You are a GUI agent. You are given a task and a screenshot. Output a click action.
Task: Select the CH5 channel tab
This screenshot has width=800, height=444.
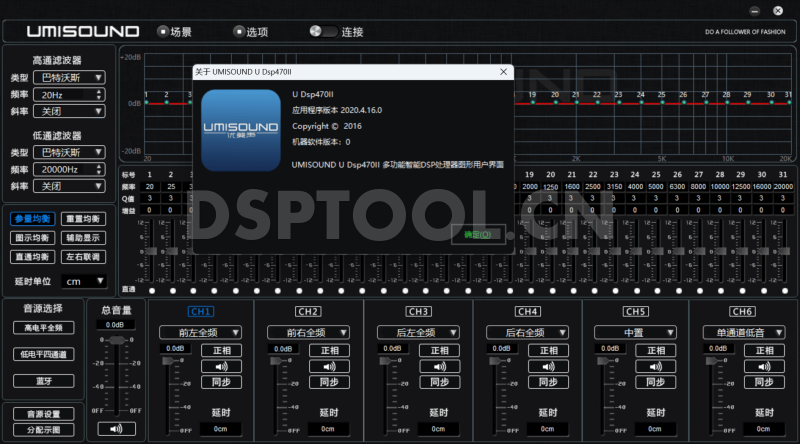(635, 311)
